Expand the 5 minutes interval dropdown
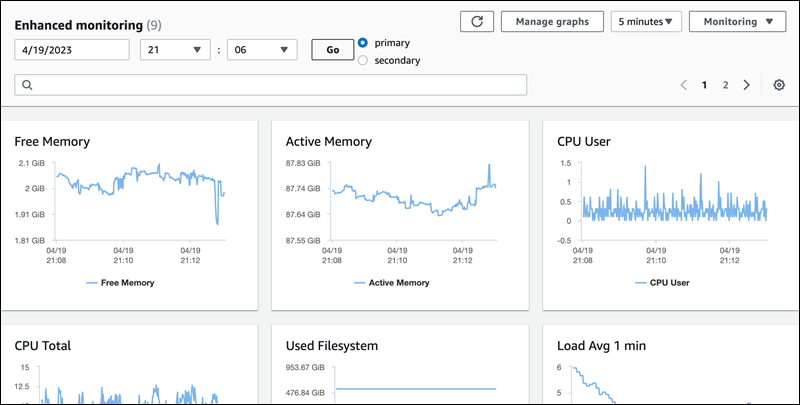800x405 pixels. pyautogui.click(x=644, y=21)
